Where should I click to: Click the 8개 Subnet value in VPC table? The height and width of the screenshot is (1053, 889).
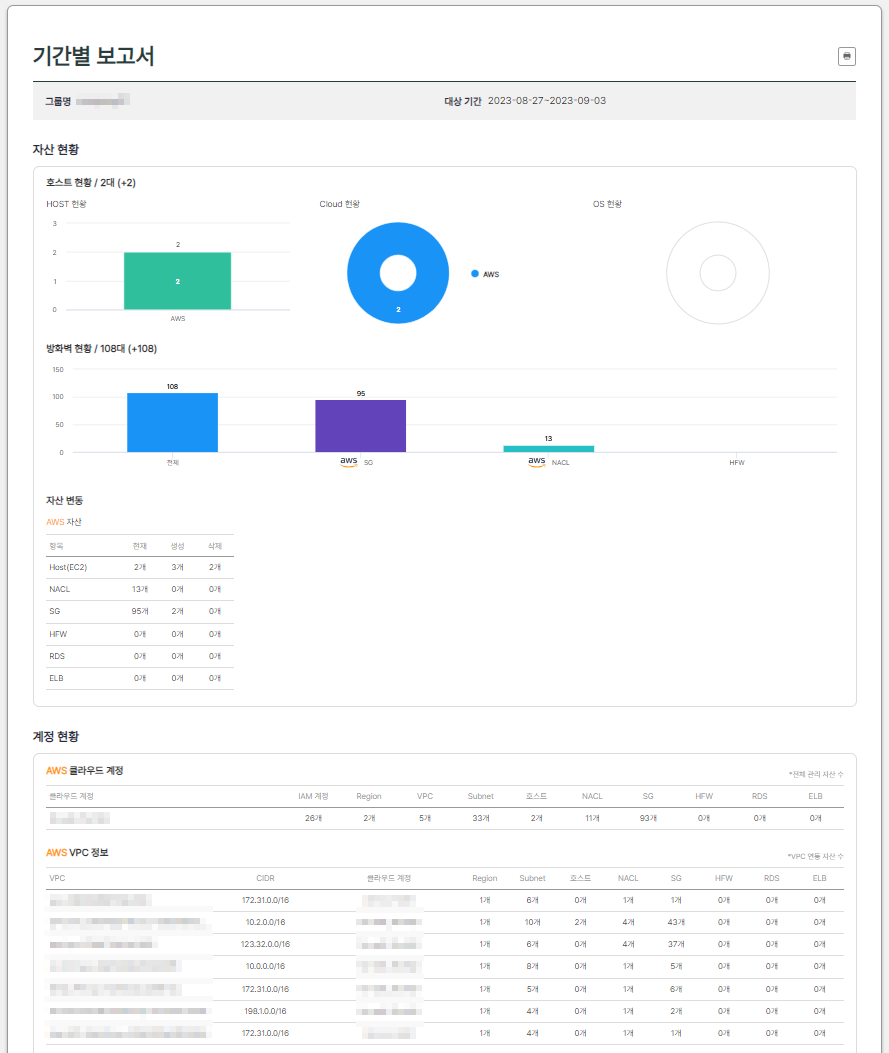tap(532, 966)
